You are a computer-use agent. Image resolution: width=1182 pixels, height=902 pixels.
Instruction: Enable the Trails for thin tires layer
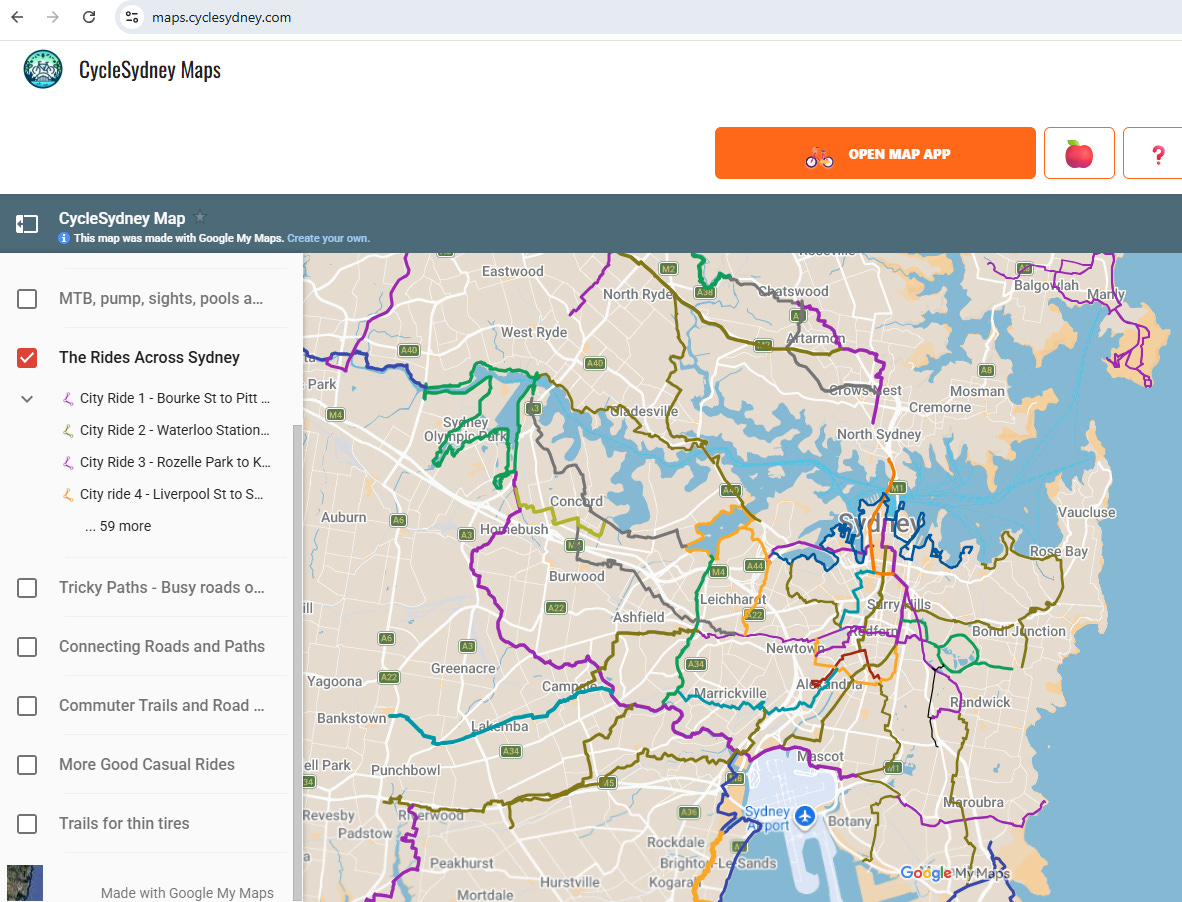pyautogui.click(x=27, y=824)
